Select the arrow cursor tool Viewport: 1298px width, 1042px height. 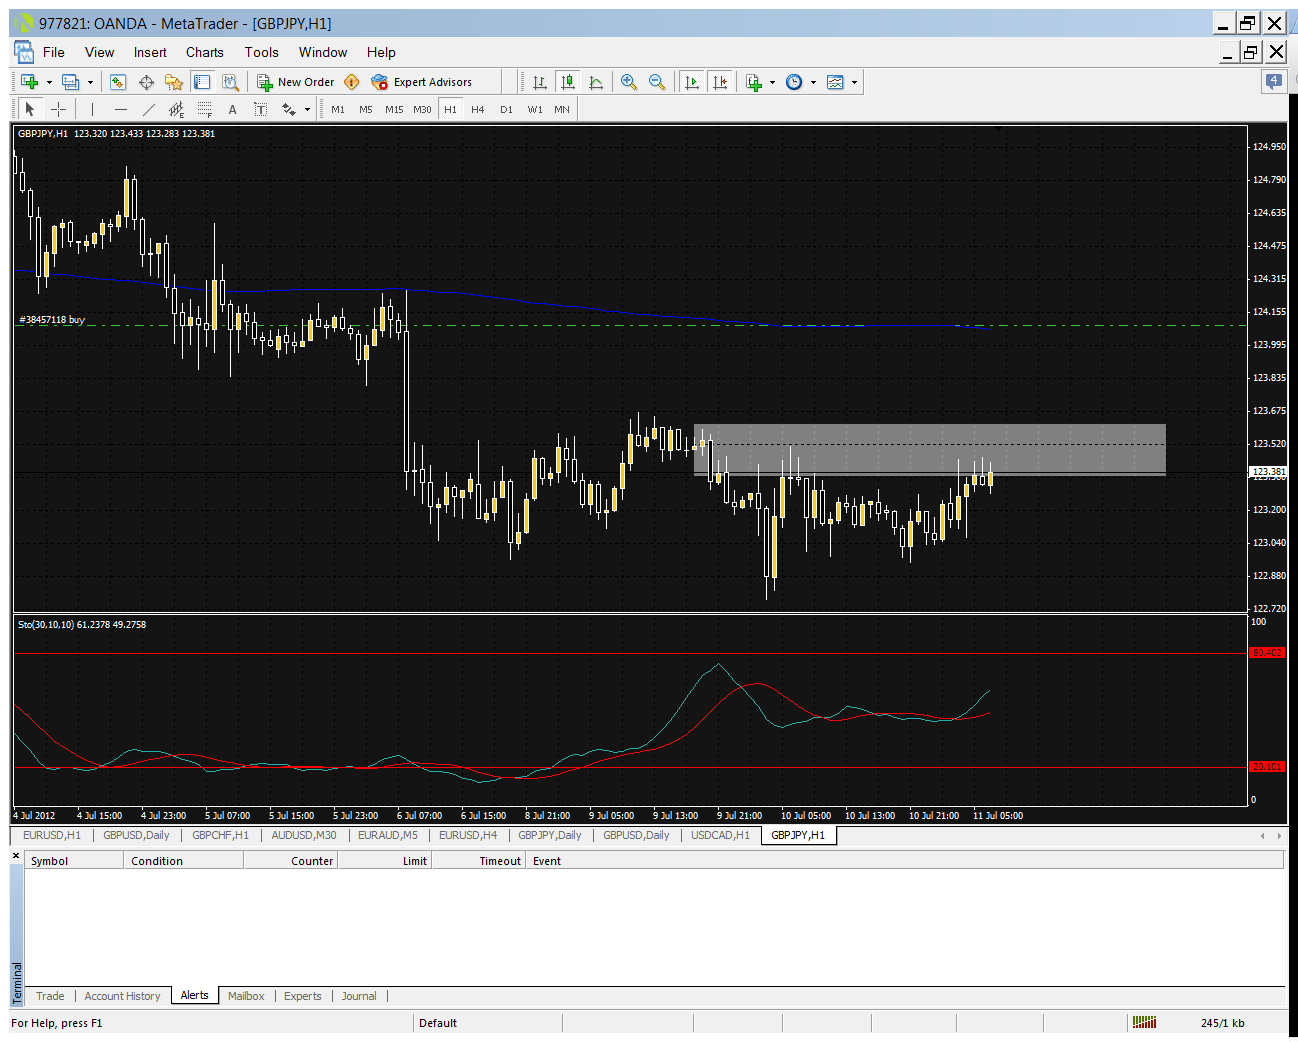pos(30,109)
